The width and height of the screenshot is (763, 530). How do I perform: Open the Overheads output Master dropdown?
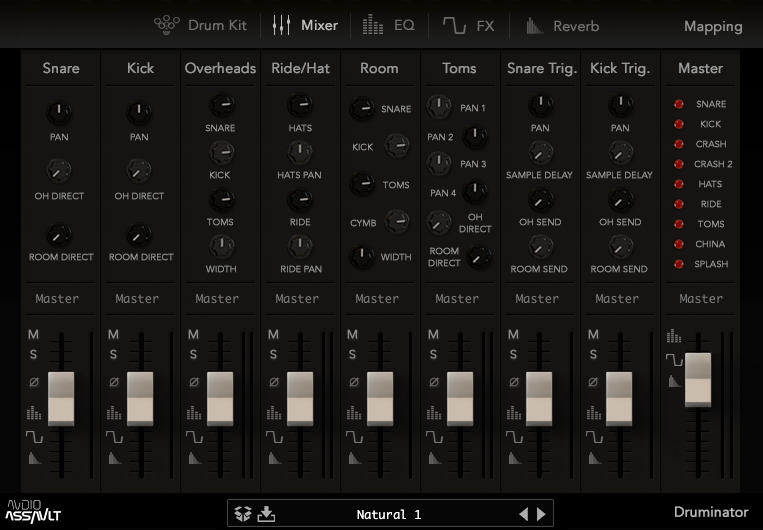[217, 298]
